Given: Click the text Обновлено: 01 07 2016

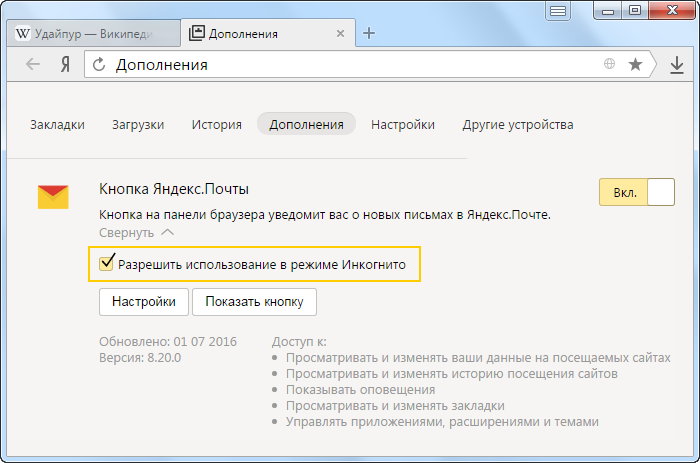Looking at the screenshot, I should click(168, 342).
